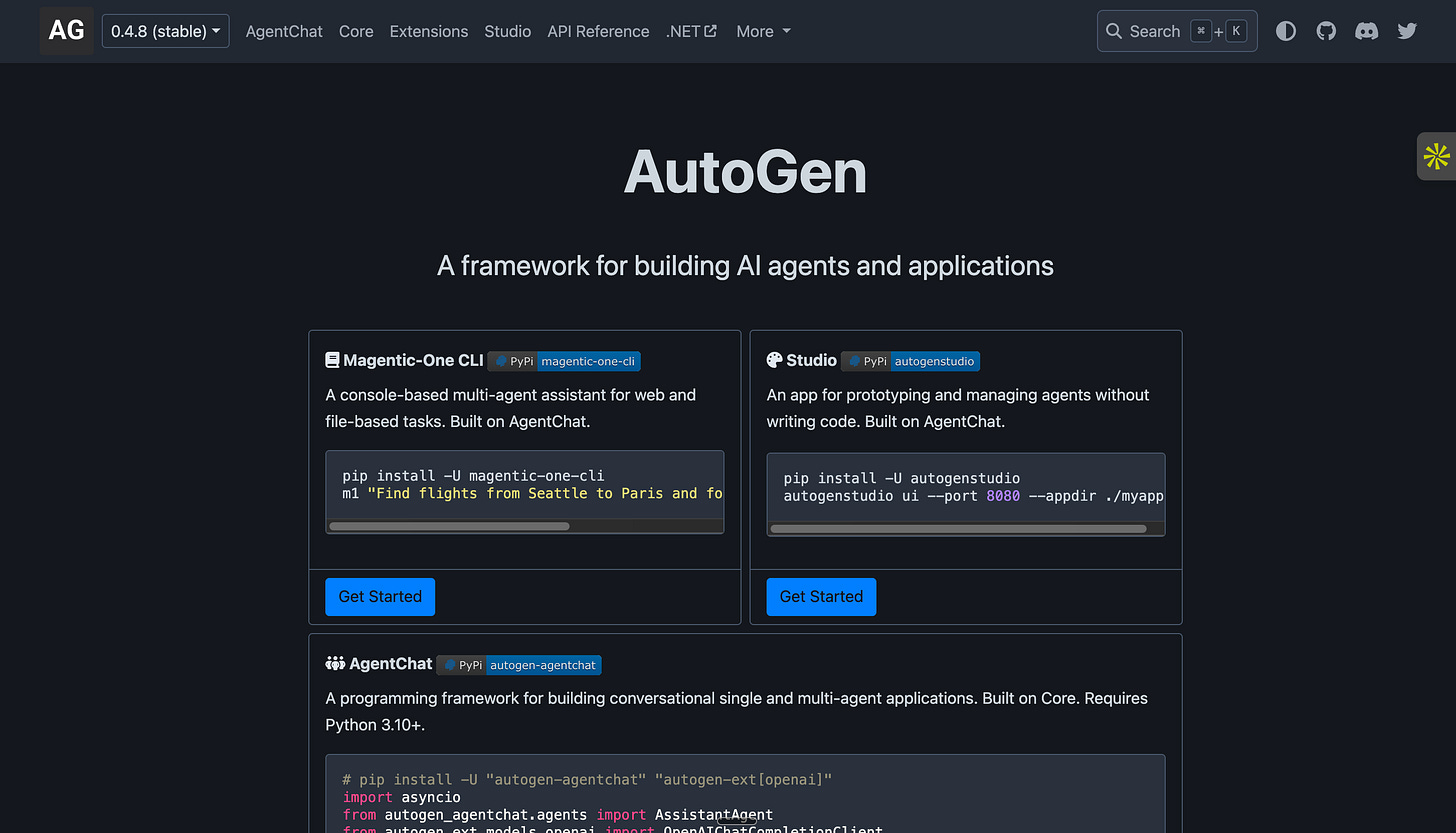This screenshot has width=1456, height=833.
Task: Toggle the light/dark theme switcher
Action: point(1286,31)
